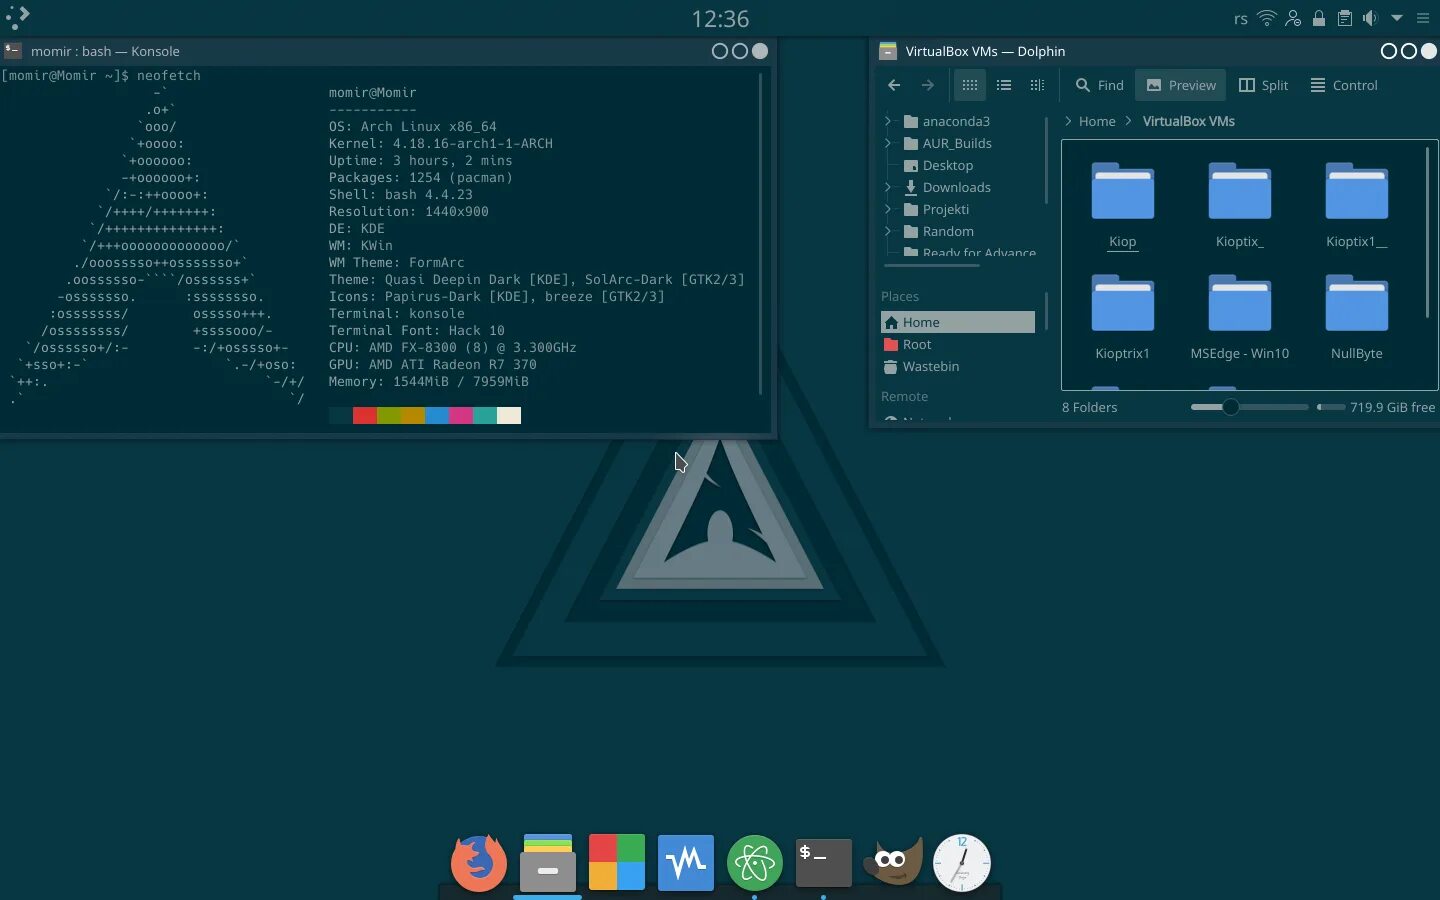Click Dolphin folder tree horizontal scrollbar
1440x900 pixels.
[932, 266]
